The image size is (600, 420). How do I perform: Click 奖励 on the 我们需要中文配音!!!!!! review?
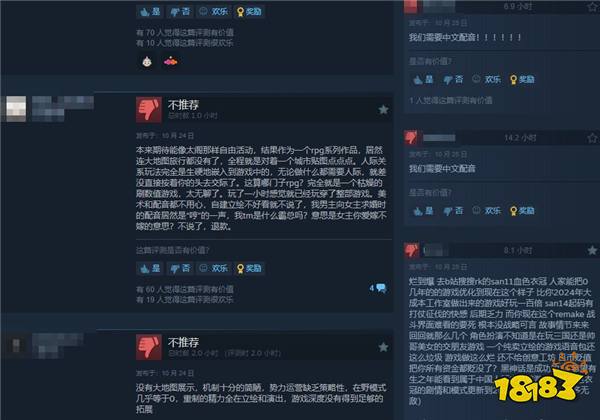[x=522, y=79]
